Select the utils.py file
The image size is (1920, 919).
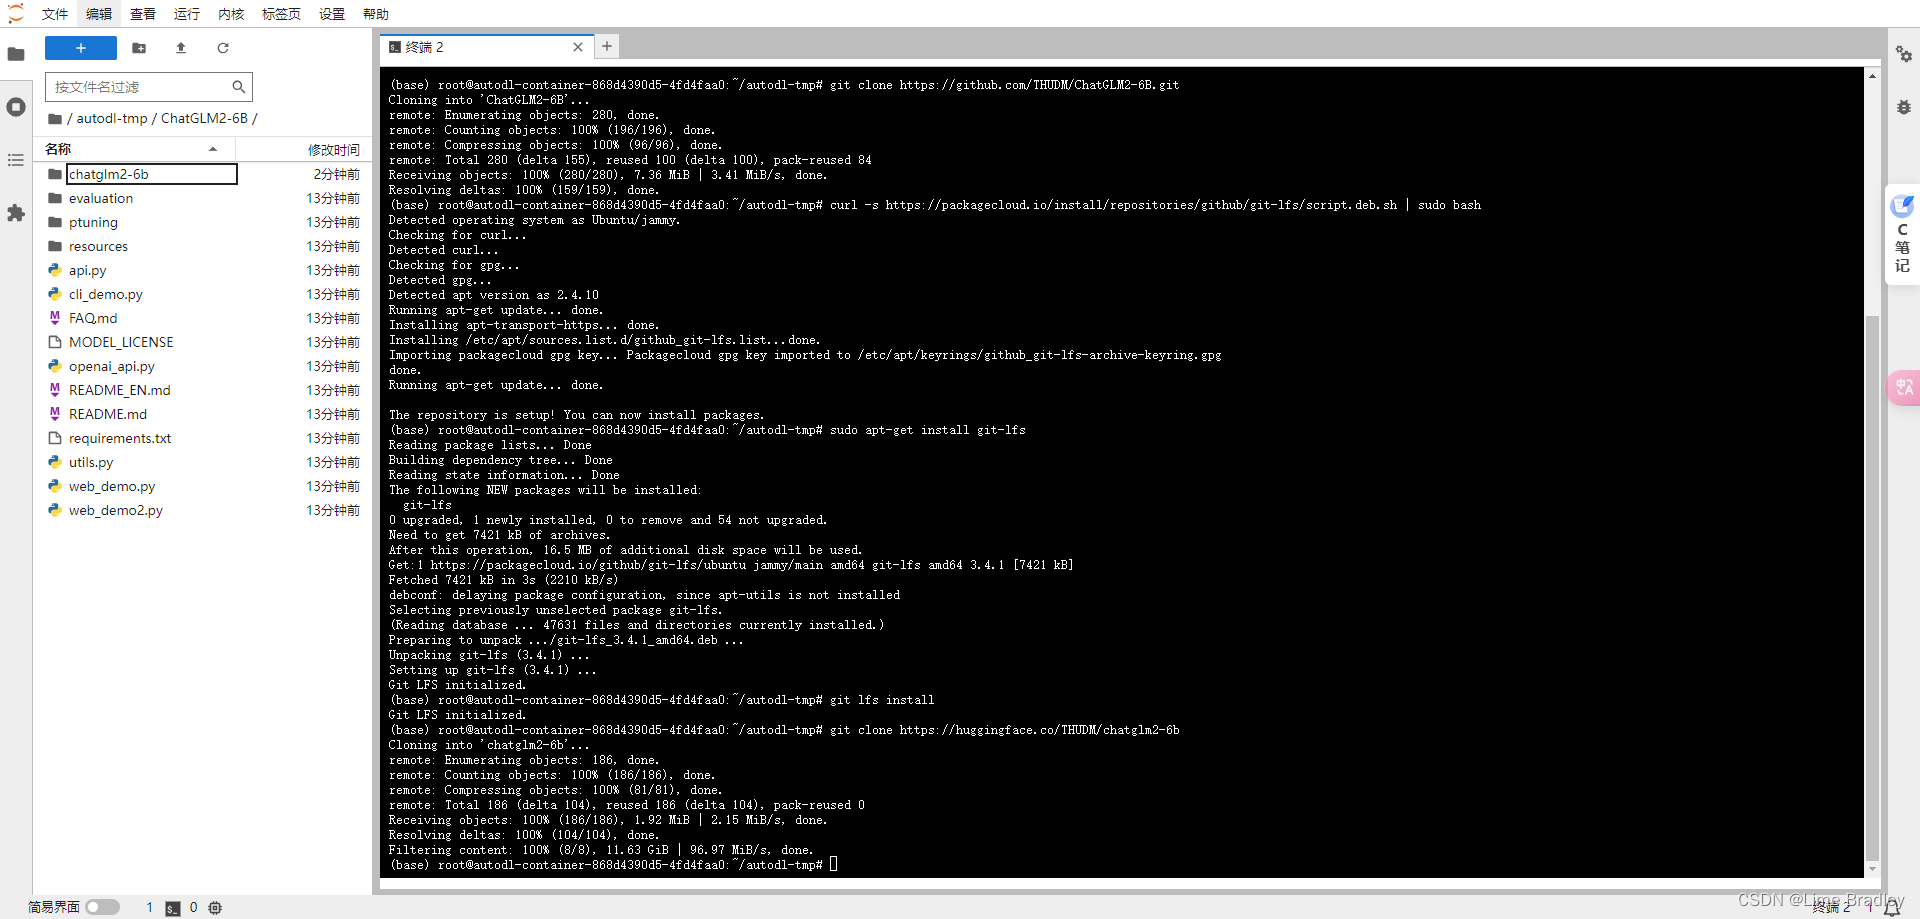(x=203, y=462)
